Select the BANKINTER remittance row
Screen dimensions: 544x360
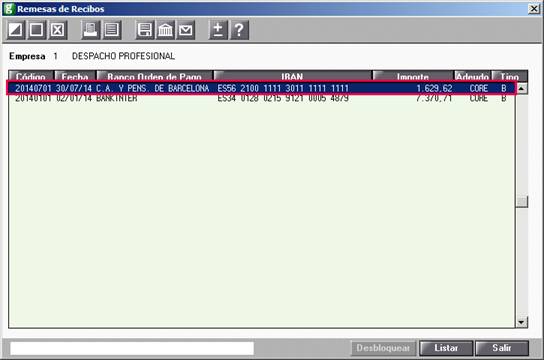point(261,98)
